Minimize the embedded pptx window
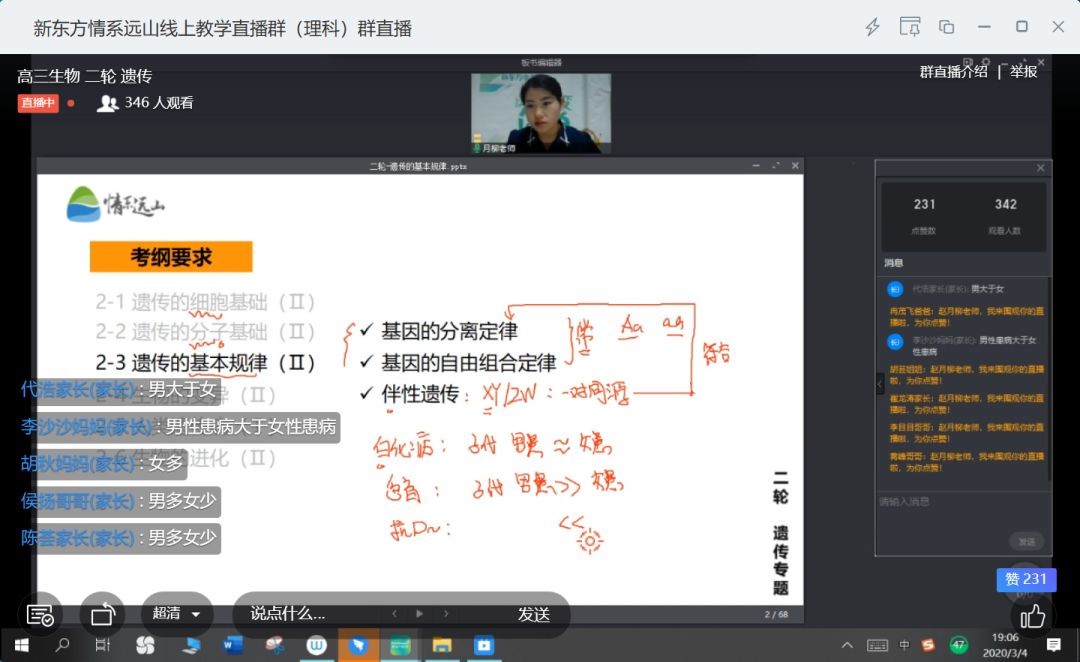The image size is (1080, 662). tap(756, 166)
